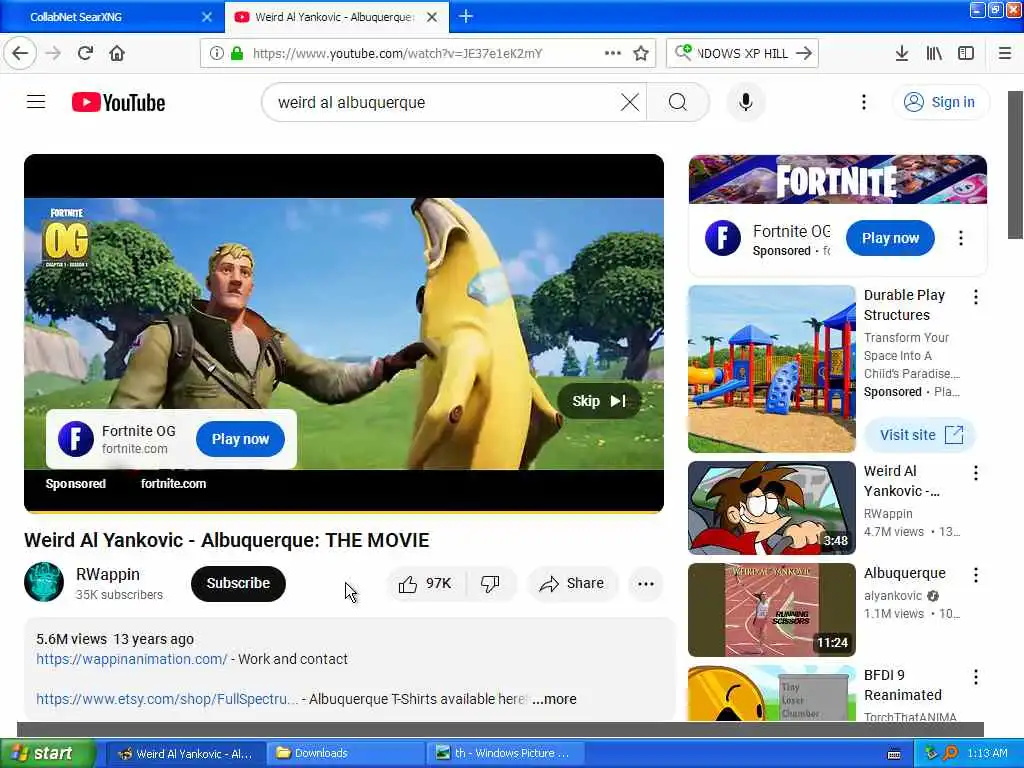The image size is (1024, 768).
Task: Open Weird Al Yankovic RWappin thumbnail
Action: pyautogui.click(x=772, y=507)
